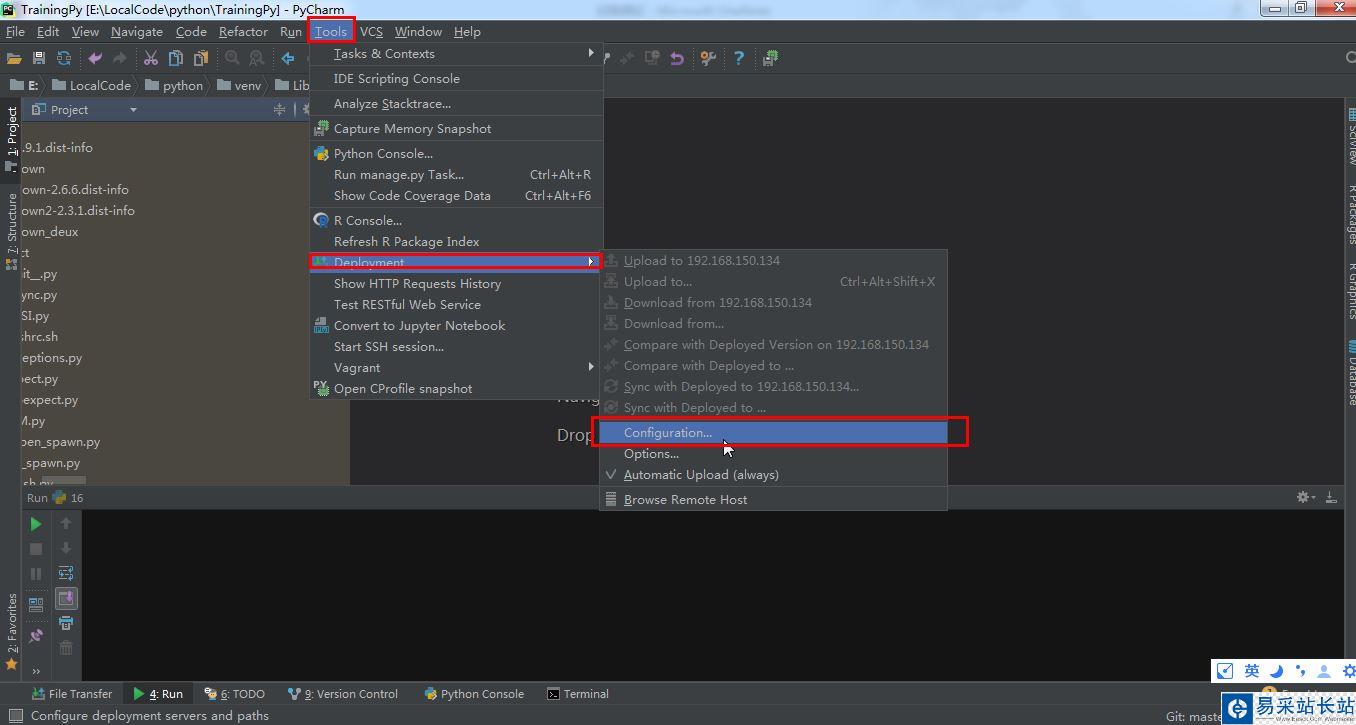The image size is (1356, 725).
Task: Open the File Transfer tool tab
Action: (x=72, y=694)
